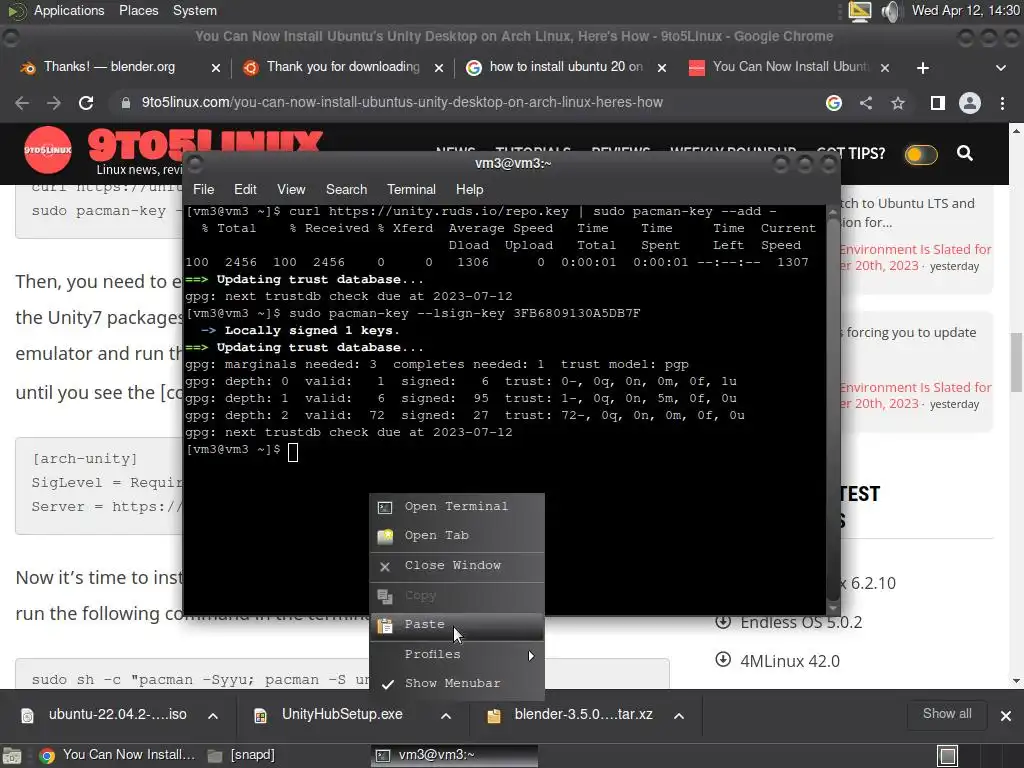Choose Open Tab in context menu
The width and height of the screenshot is (1024, 768).
[456, 536]
